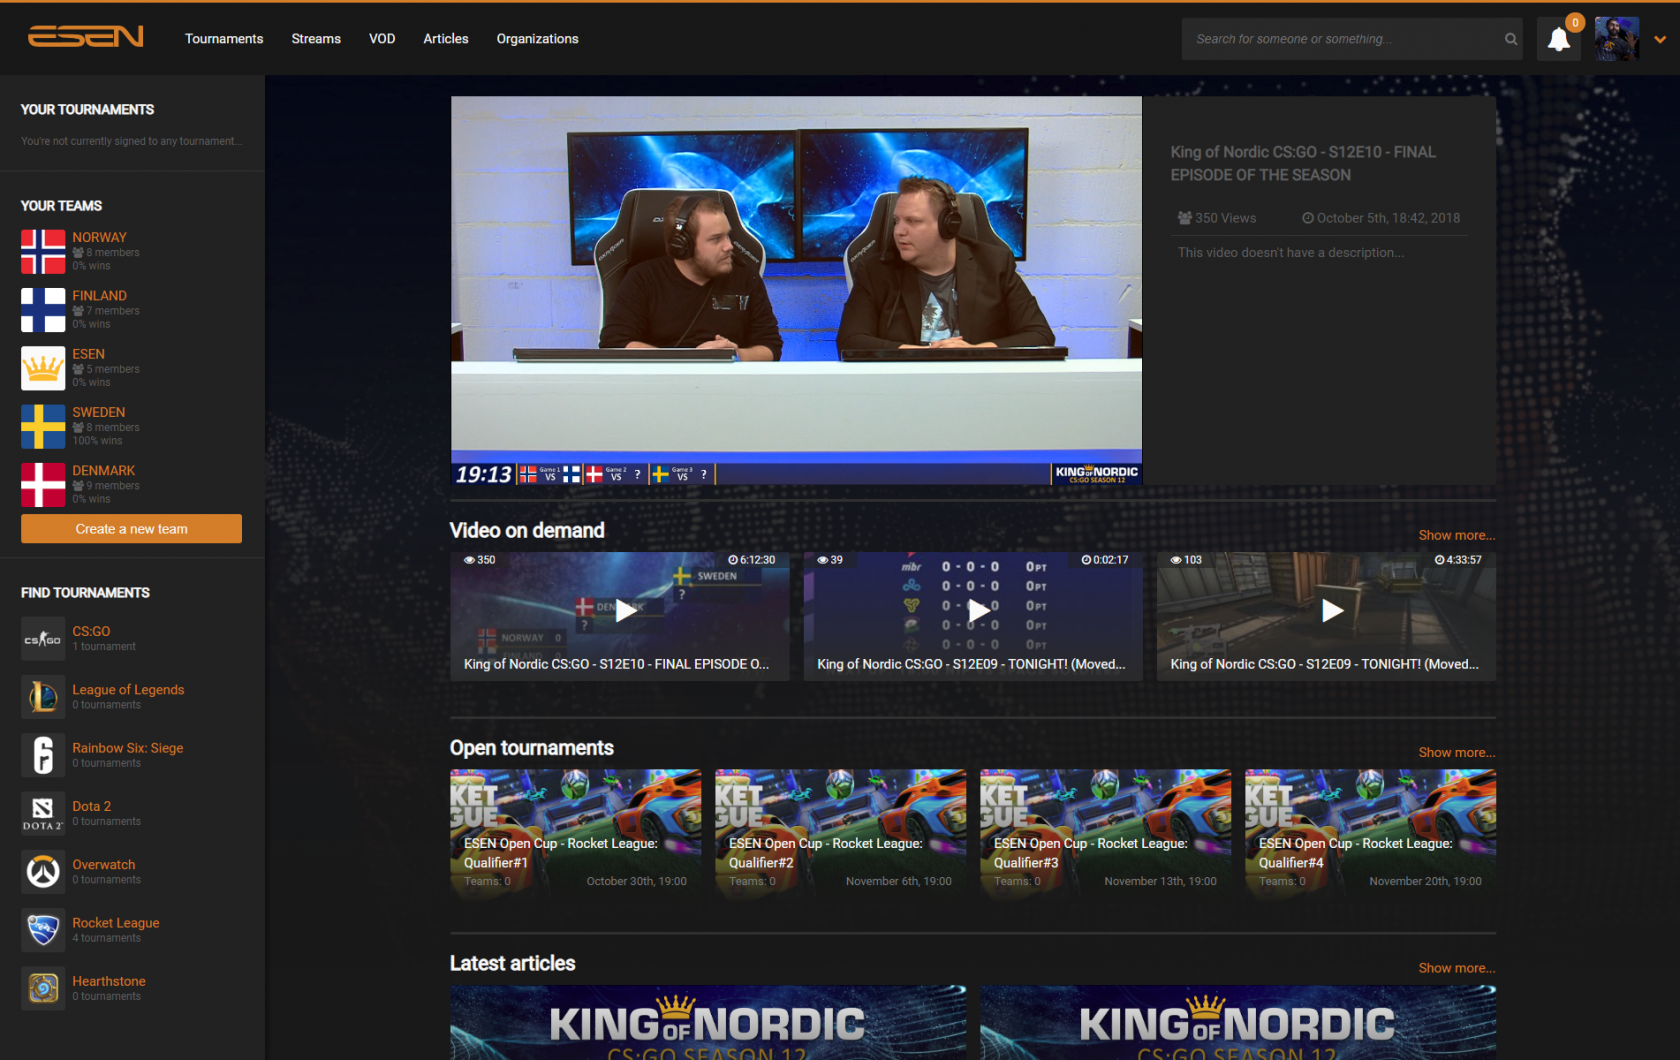Click the search magnifier icon

tap(1510, 39)
